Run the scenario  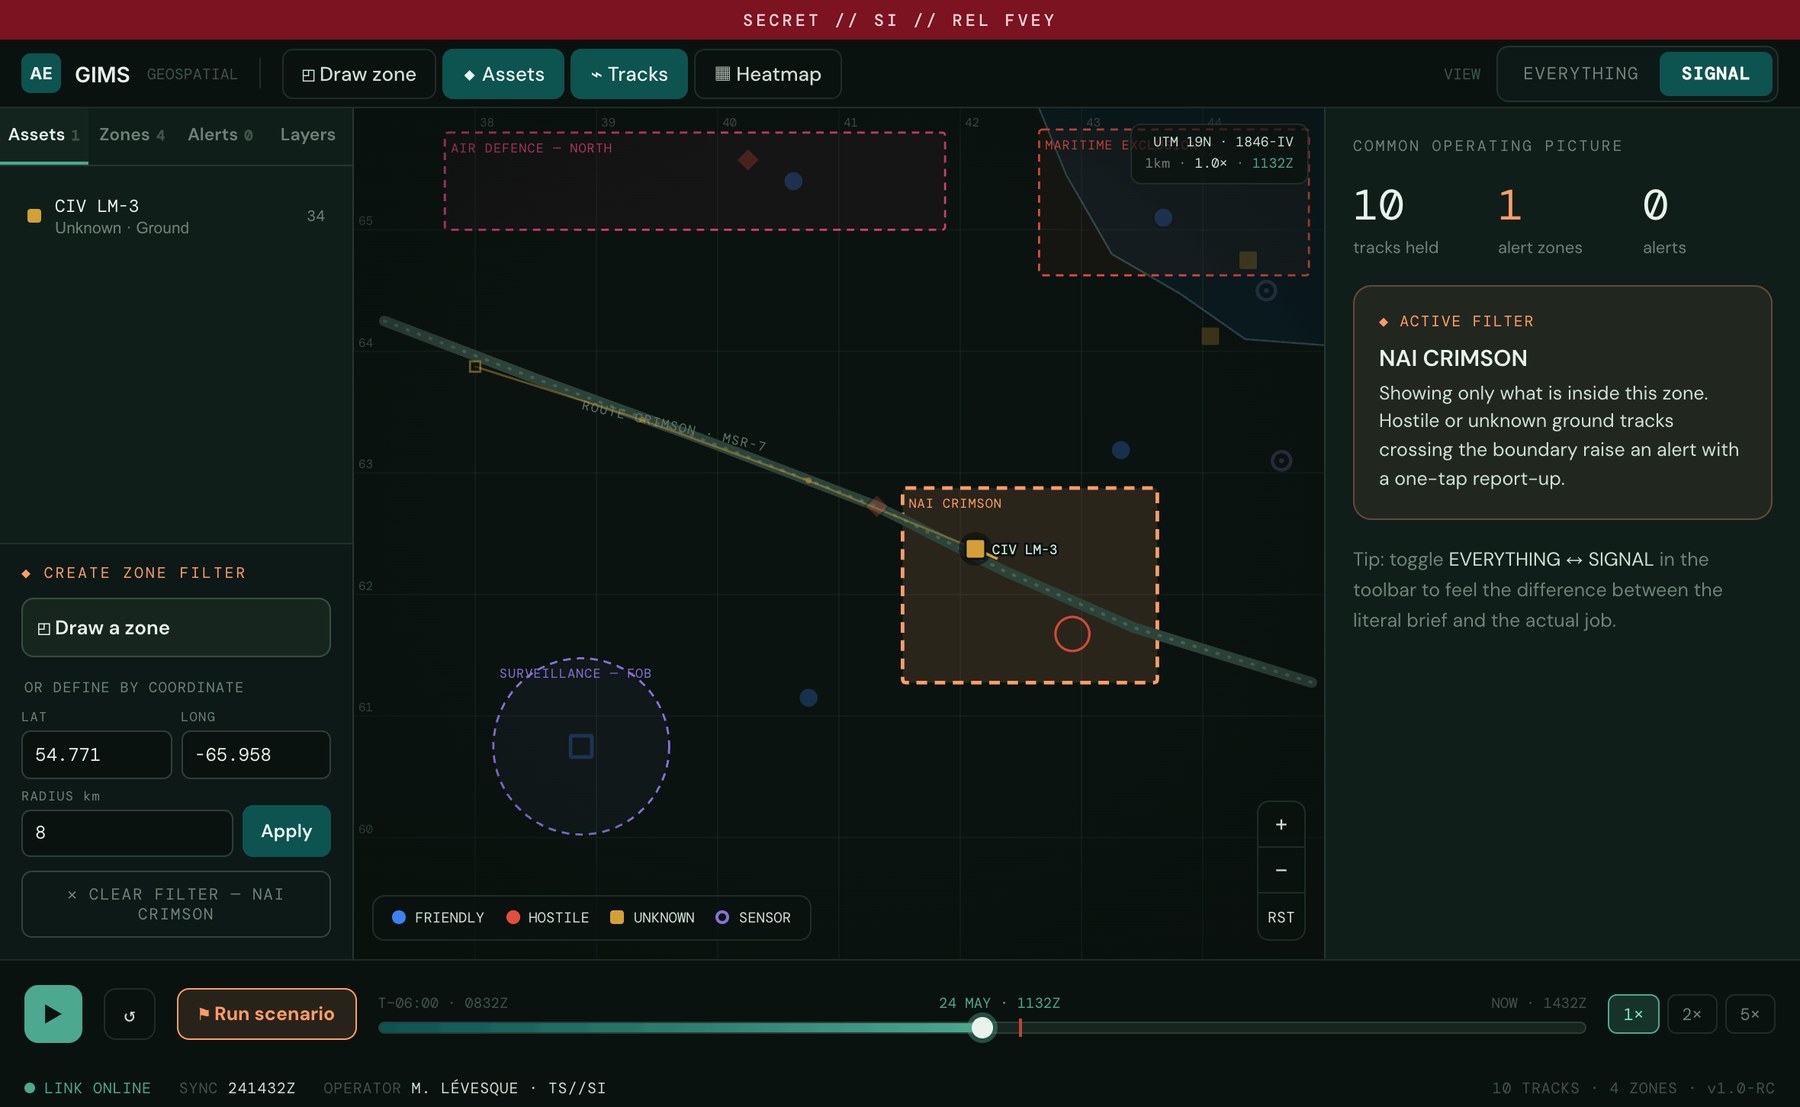point(267,1014)
